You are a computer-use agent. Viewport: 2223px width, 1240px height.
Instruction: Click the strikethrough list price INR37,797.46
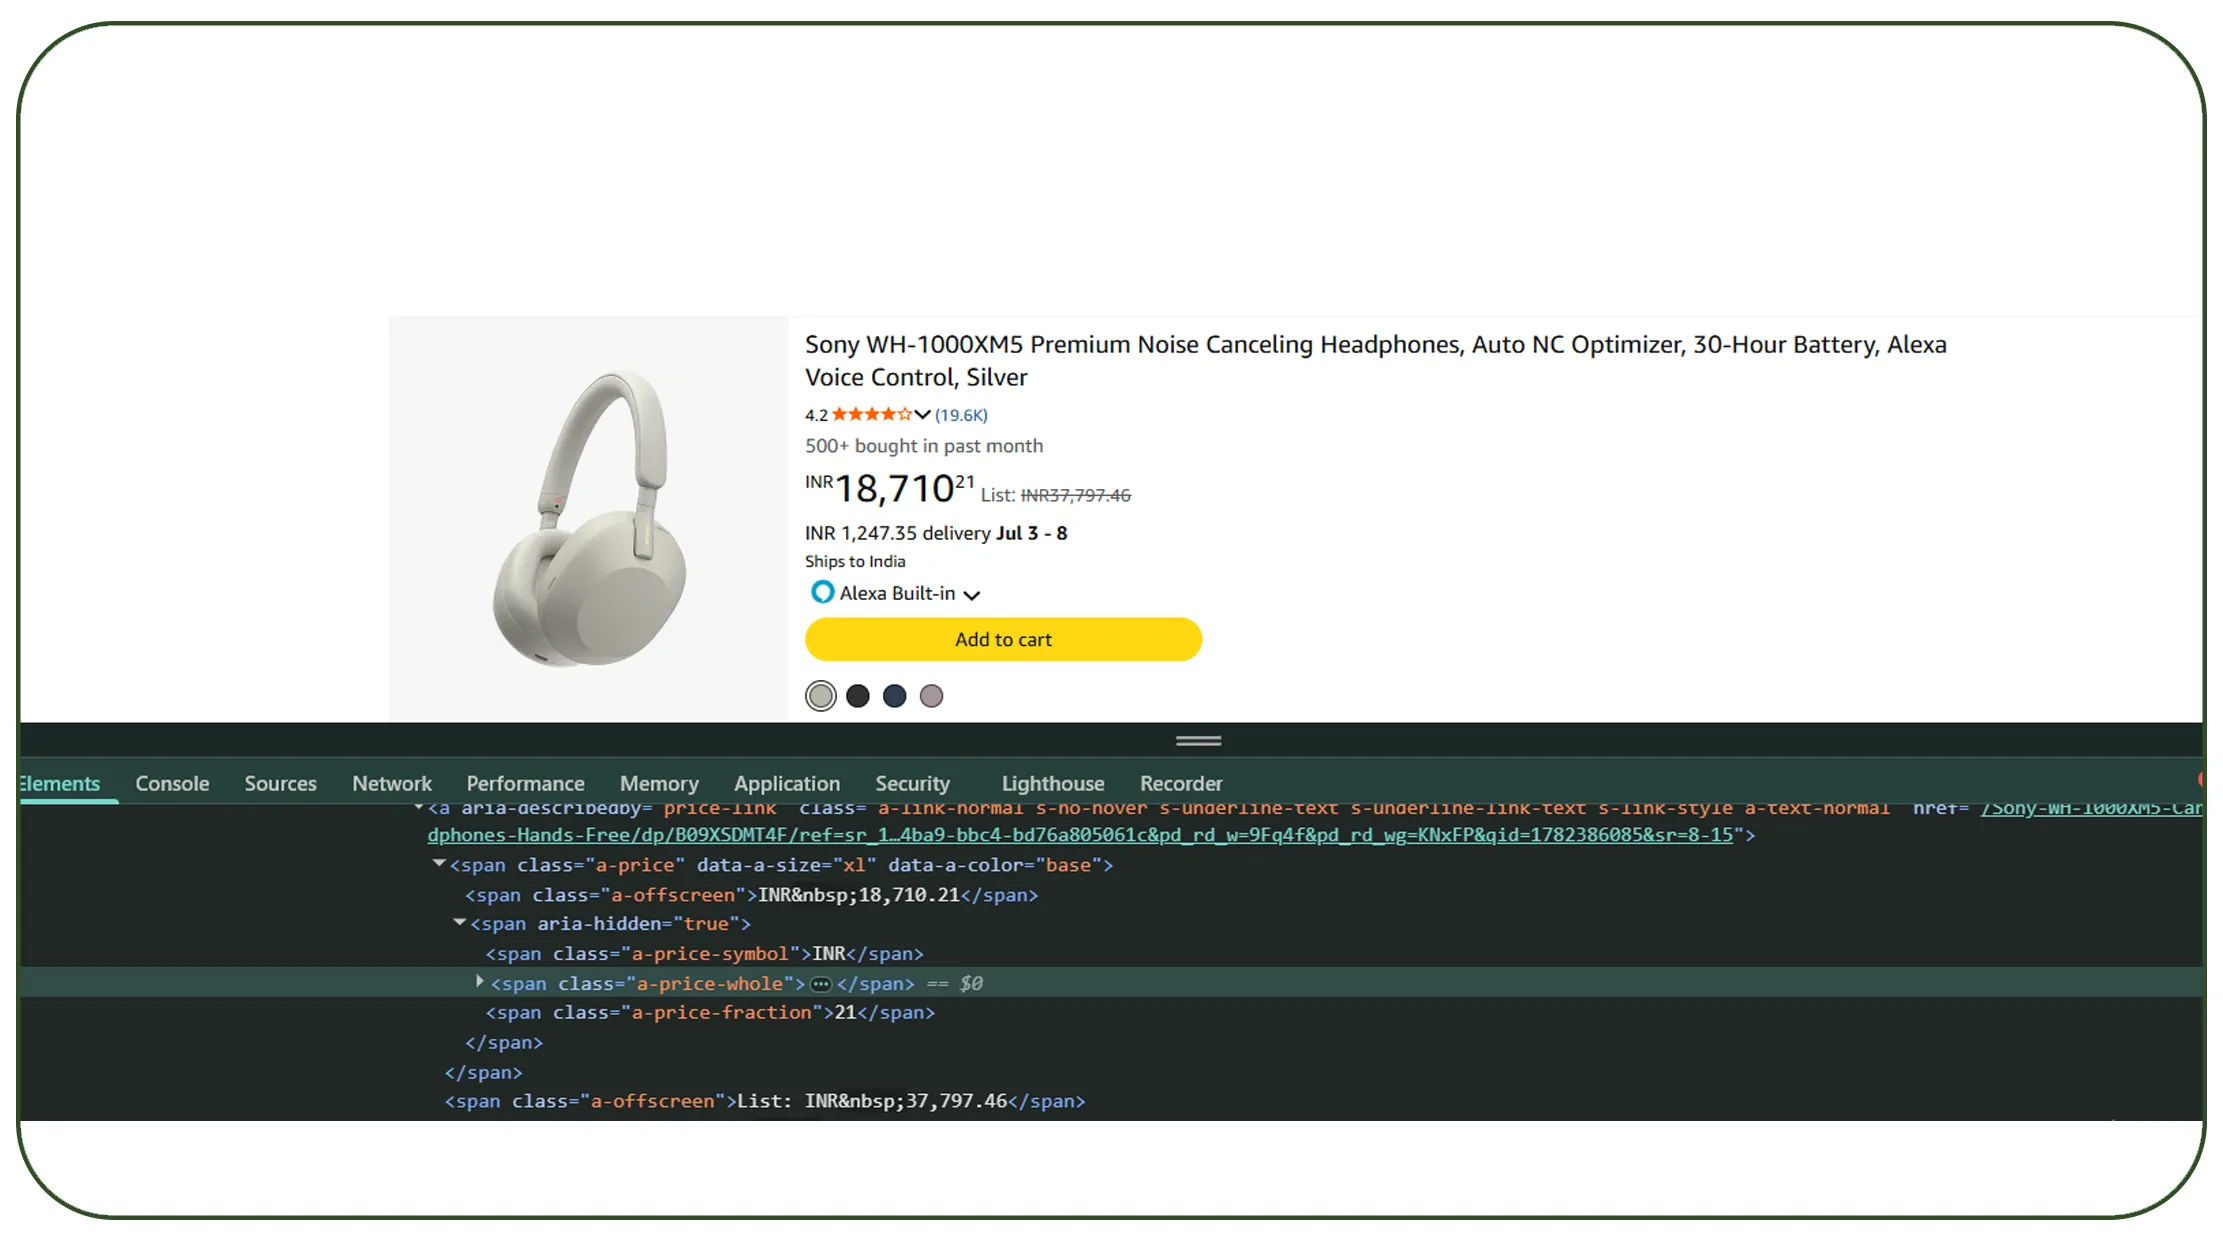[x=1076, y=495]
